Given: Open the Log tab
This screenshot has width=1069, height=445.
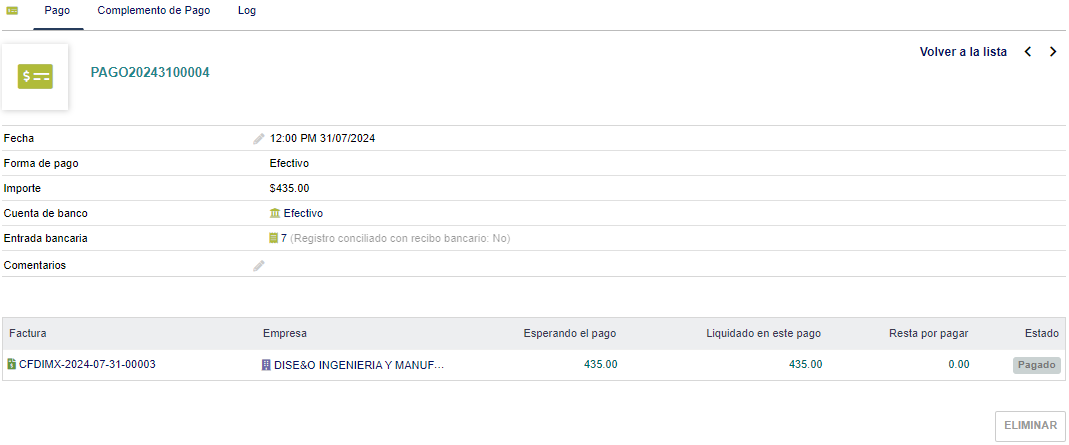Looking at the screenshot, I should pos(247,11).
